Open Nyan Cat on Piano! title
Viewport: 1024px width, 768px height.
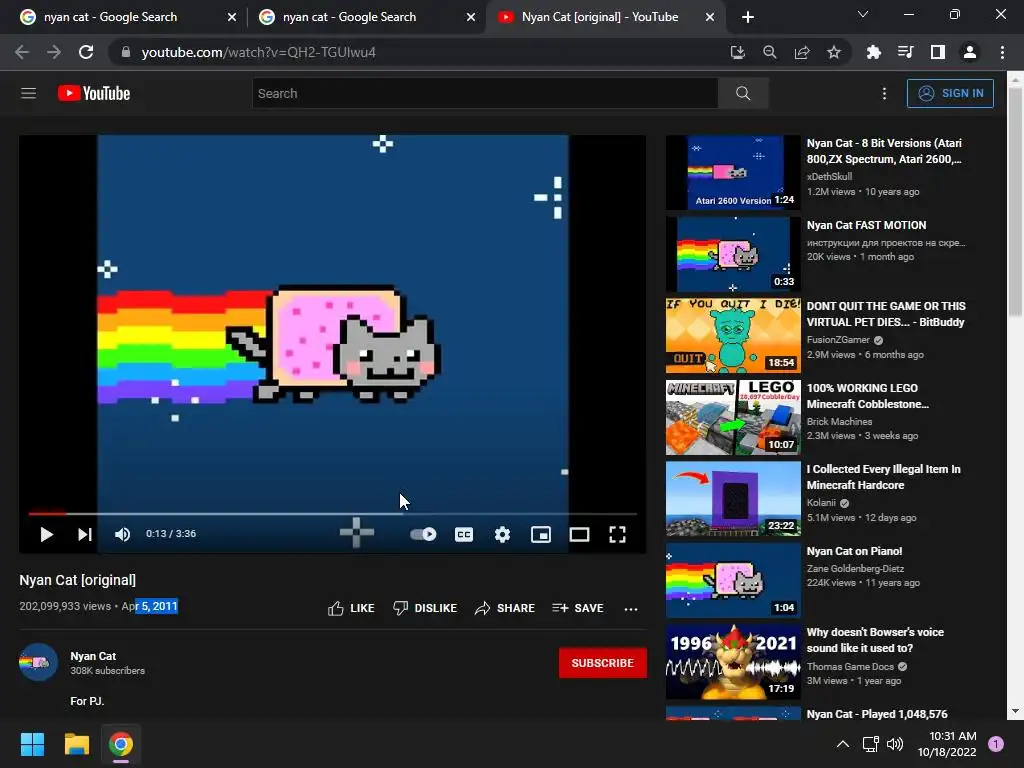pyautogui.click(x=854, y=551)
